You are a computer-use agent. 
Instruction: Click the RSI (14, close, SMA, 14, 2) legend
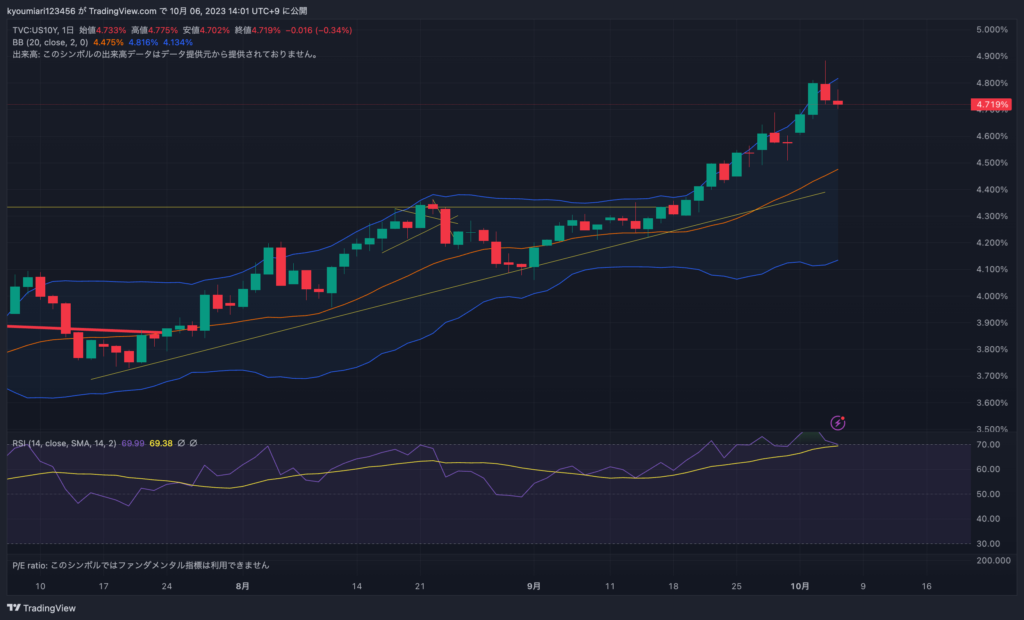pyautogui.click(x=64, y=444)
